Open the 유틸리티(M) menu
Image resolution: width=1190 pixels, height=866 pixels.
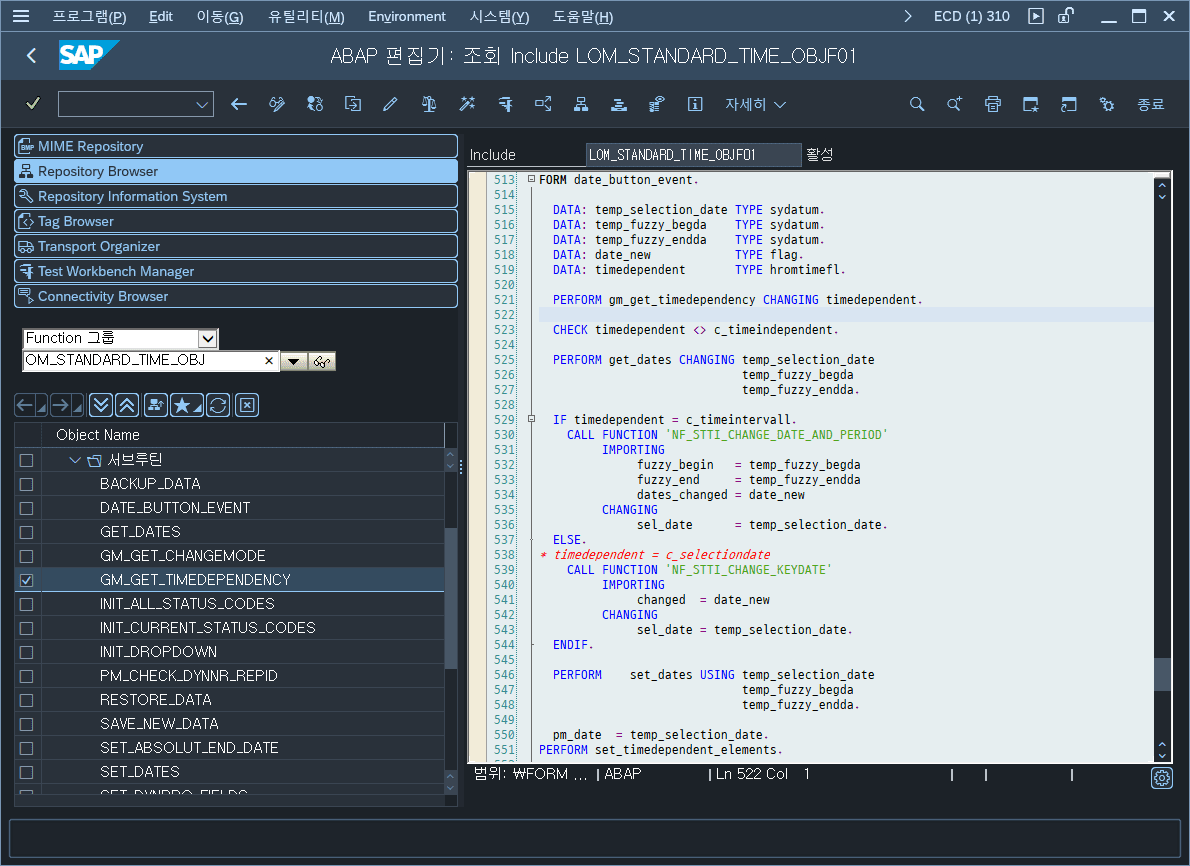[306, 17]
